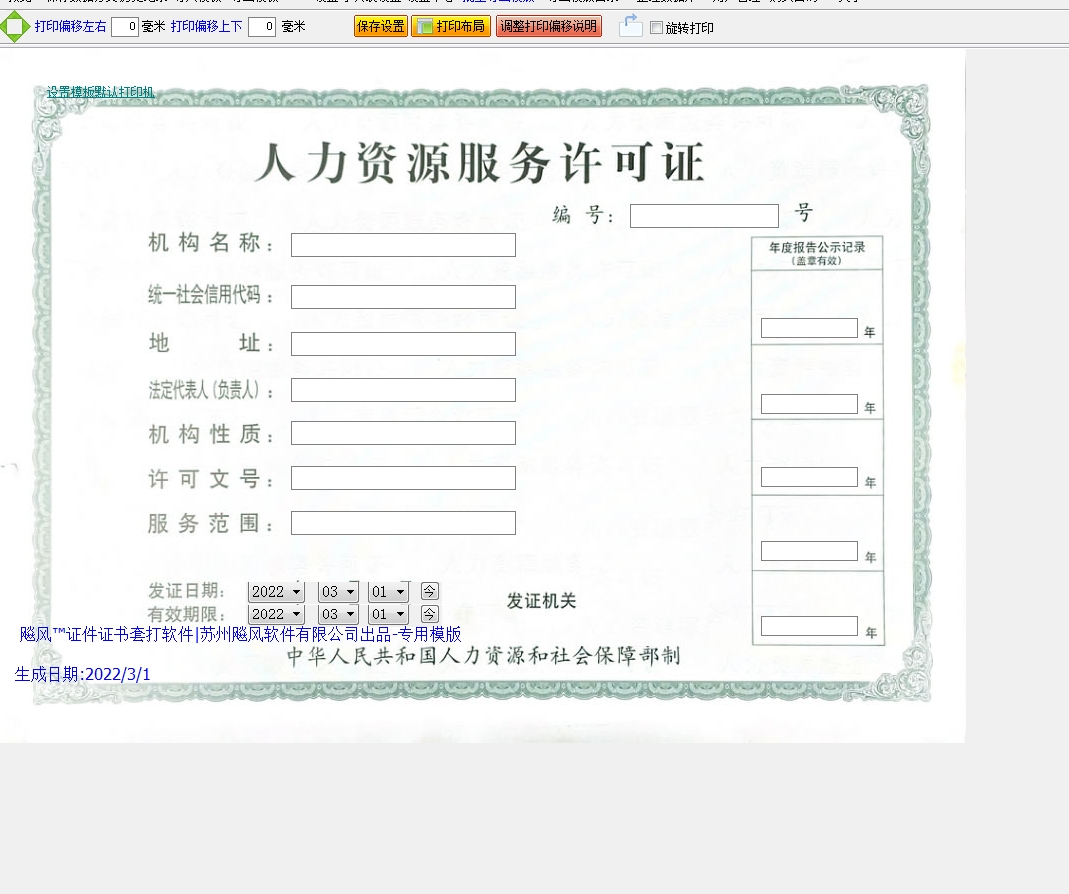The image size is (1069, 894).
Task: Open the 发证日期 year dropdown
Action: click(x=276, y=592)
